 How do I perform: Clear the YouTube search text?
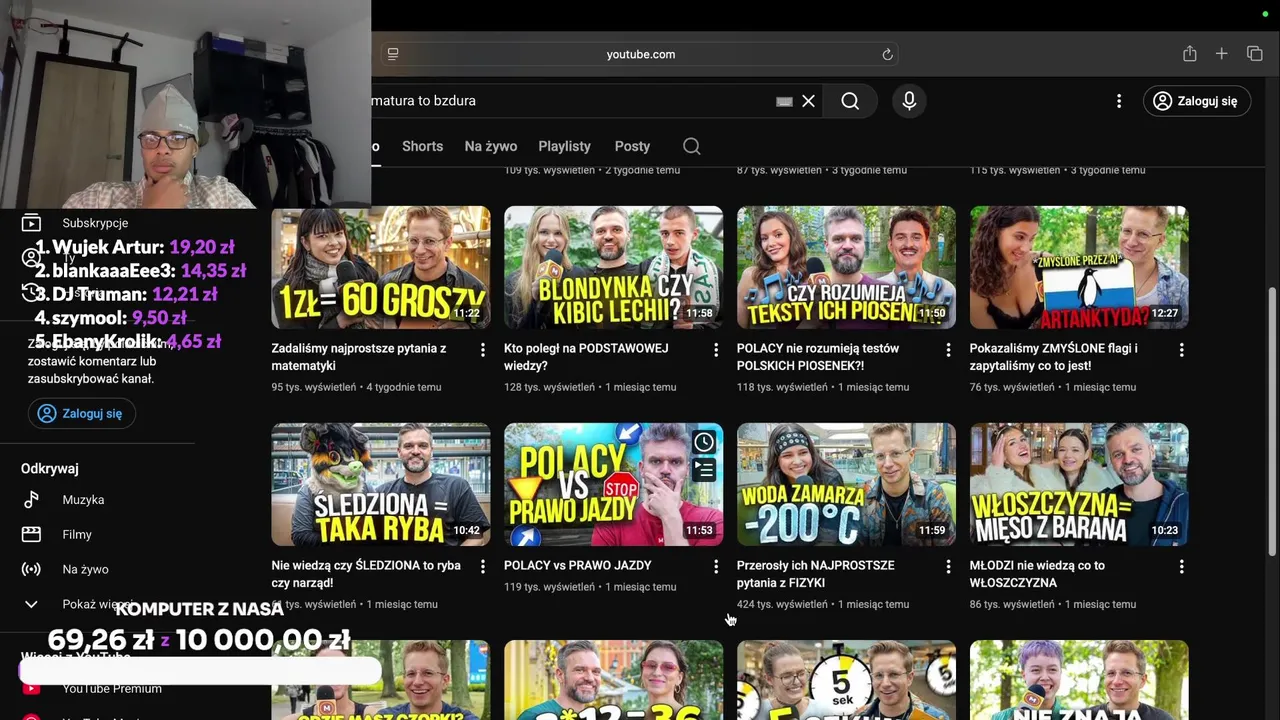(x=808, y=101)
